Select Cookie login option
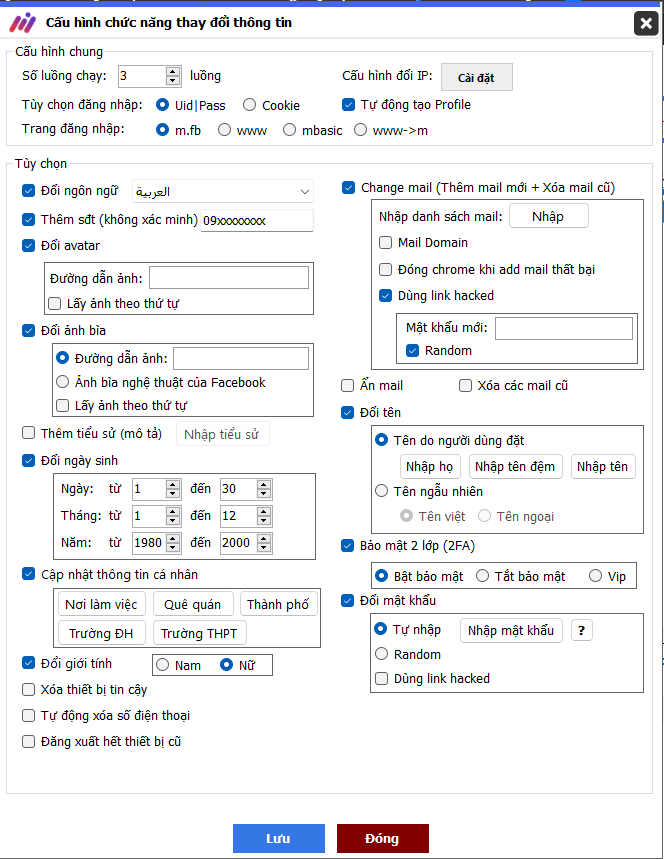Screen dimensions: 664x859 [x=250, y=105]
